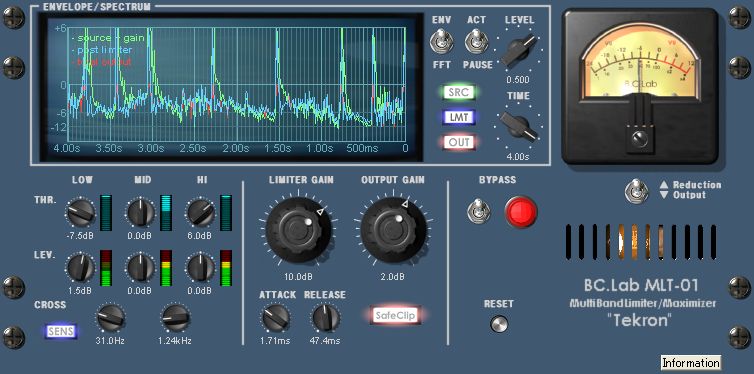754x374 pixels.
Task: Click the MID threshold knob
Action: click(141, 213)
